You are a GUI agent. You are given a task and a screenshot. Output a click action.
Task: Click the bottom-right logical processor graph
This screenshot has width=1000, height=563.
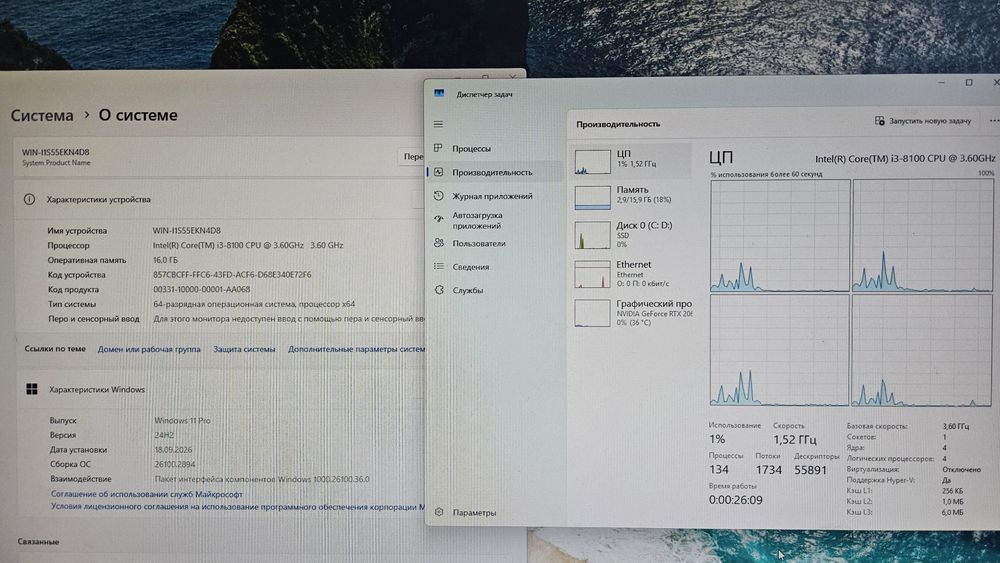point(922,351)
